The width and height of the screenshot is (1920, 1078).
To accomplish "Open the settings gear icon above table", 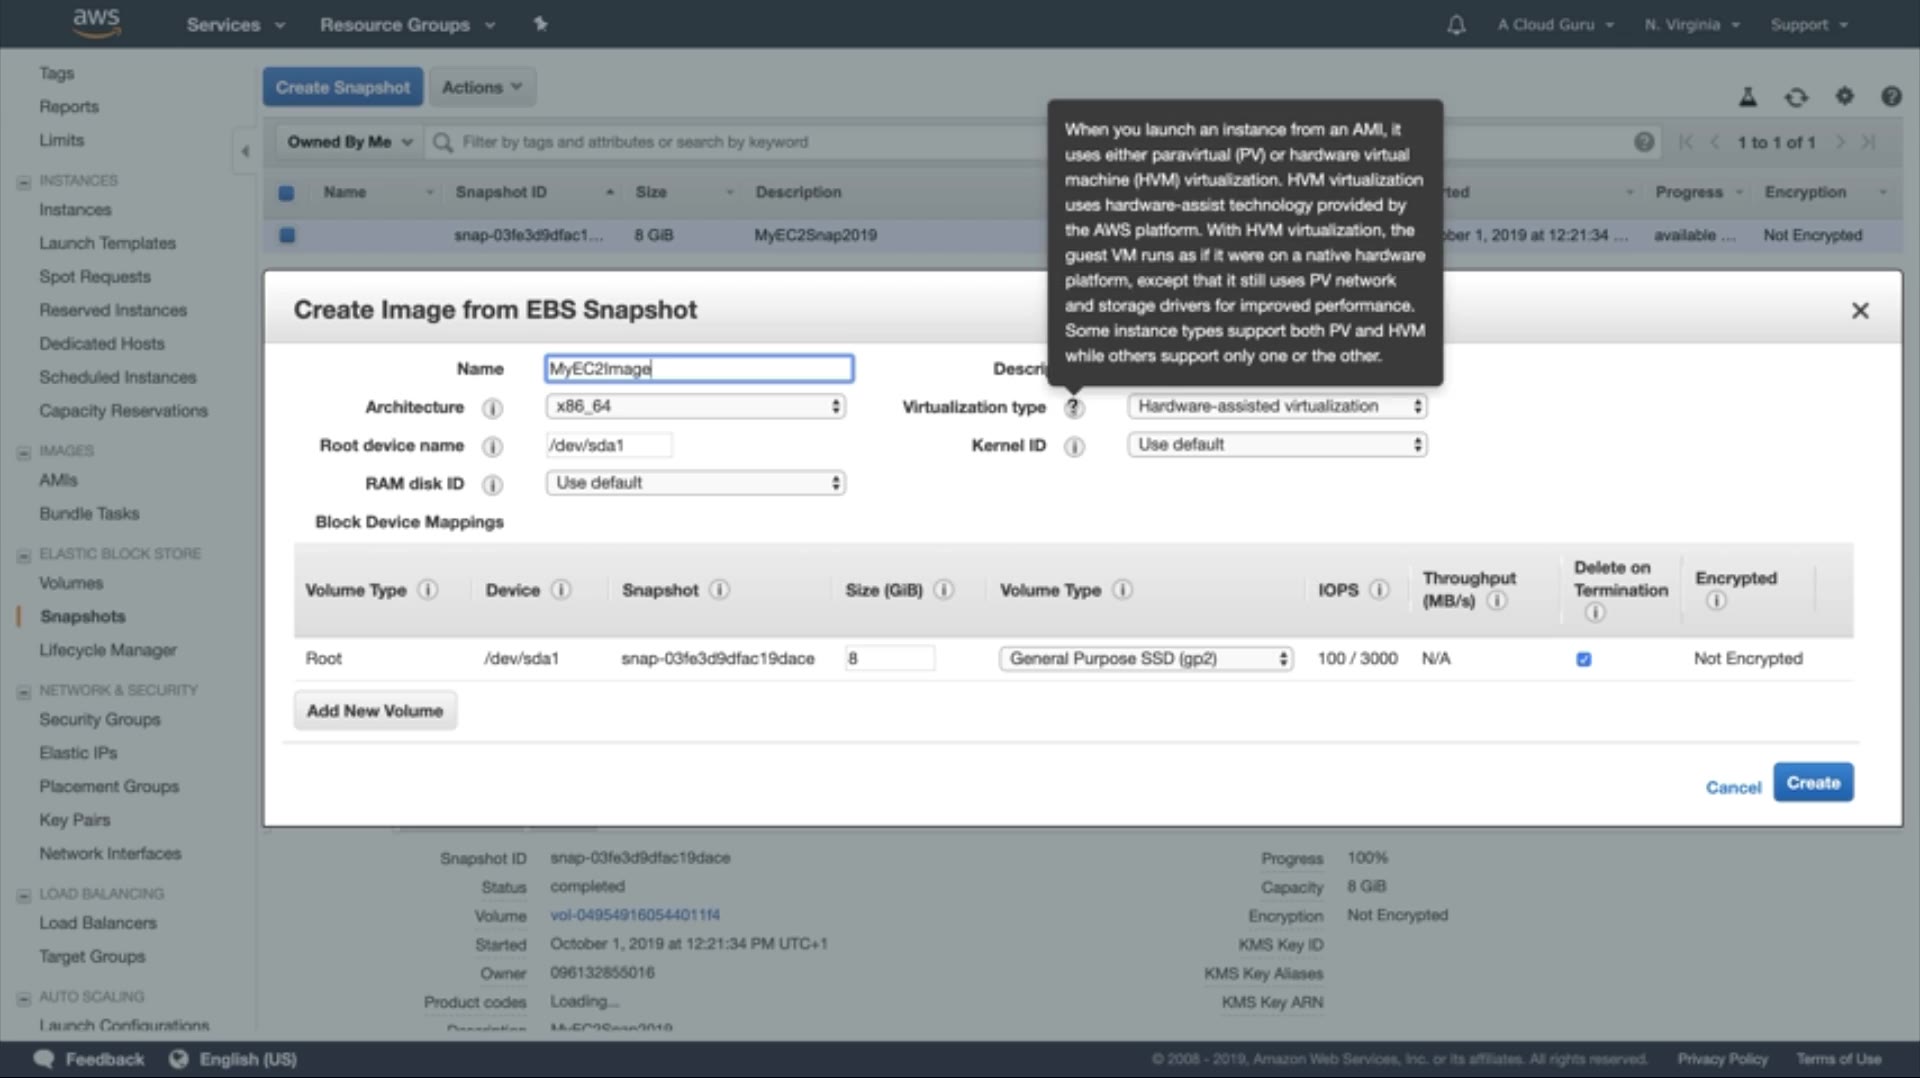I will coord(1844,96).
